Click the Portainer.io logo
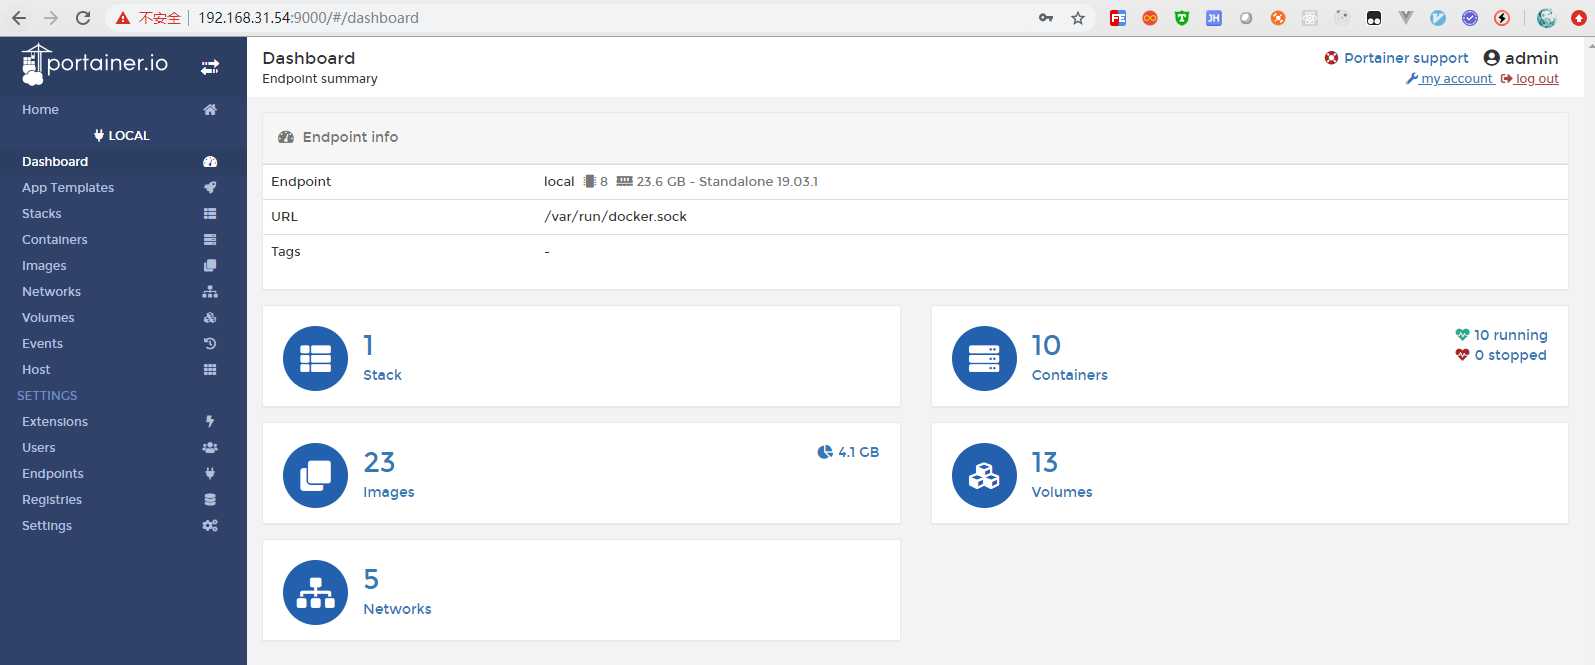 (x=94, y=64)
